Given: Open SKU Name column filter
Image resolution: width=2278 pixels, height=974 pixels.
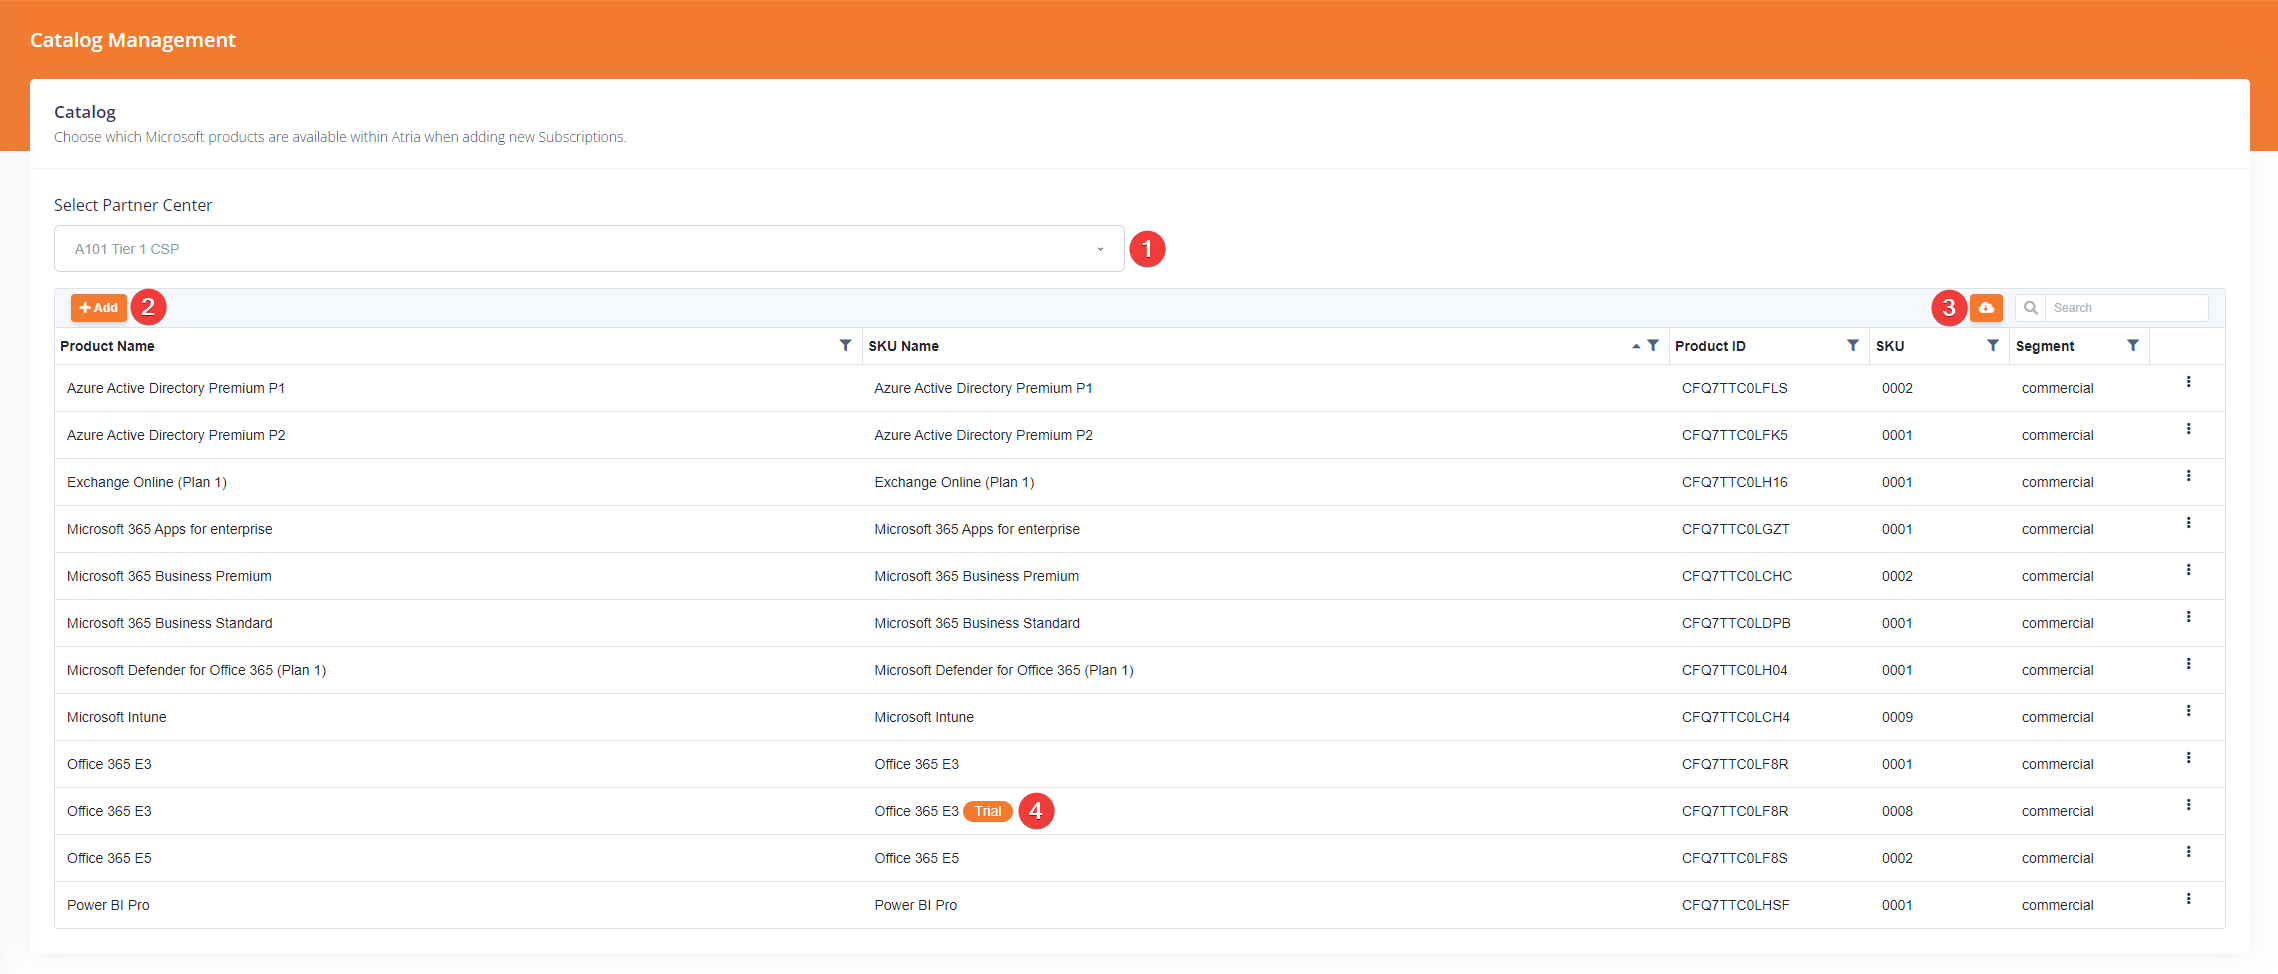Looking at the screenshot, I should (1653, 345).
